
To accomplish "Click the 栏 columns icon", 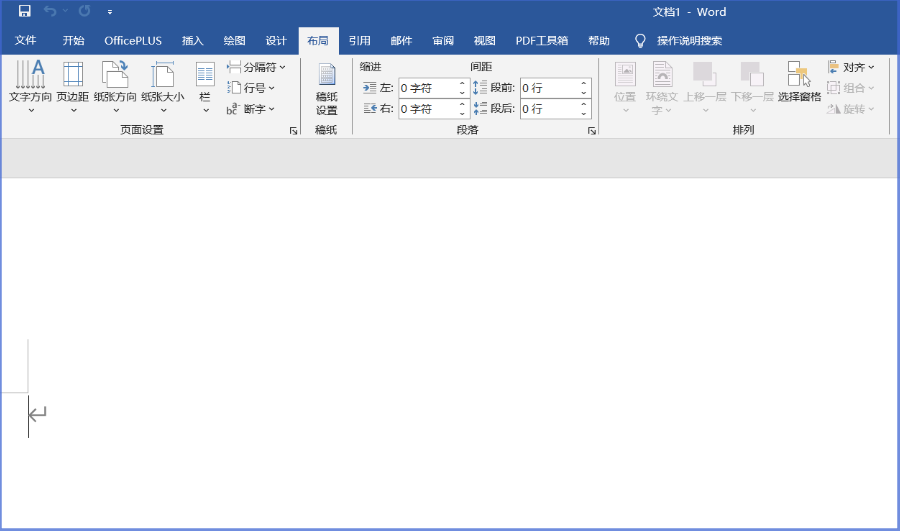I will (x=205, y=74).
